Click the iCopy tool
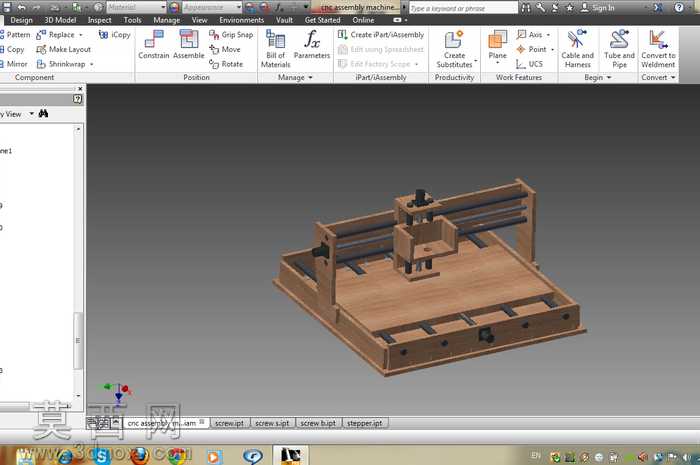The image size is (700, 465). tap(115, 34)
